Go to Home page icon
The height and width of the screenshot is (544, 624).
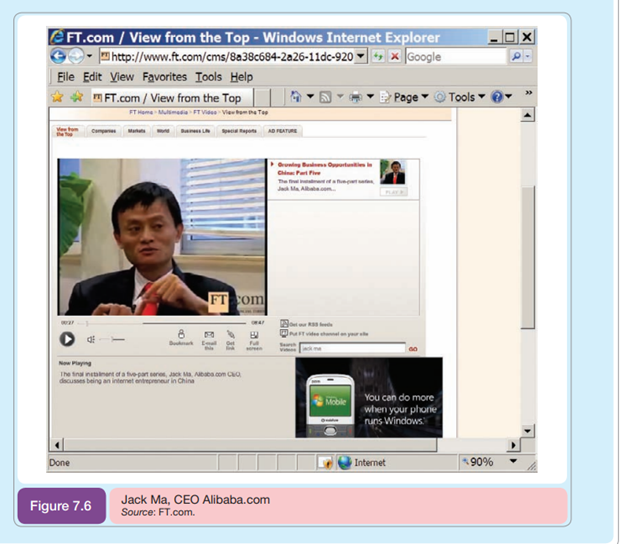tap(295, 97)
